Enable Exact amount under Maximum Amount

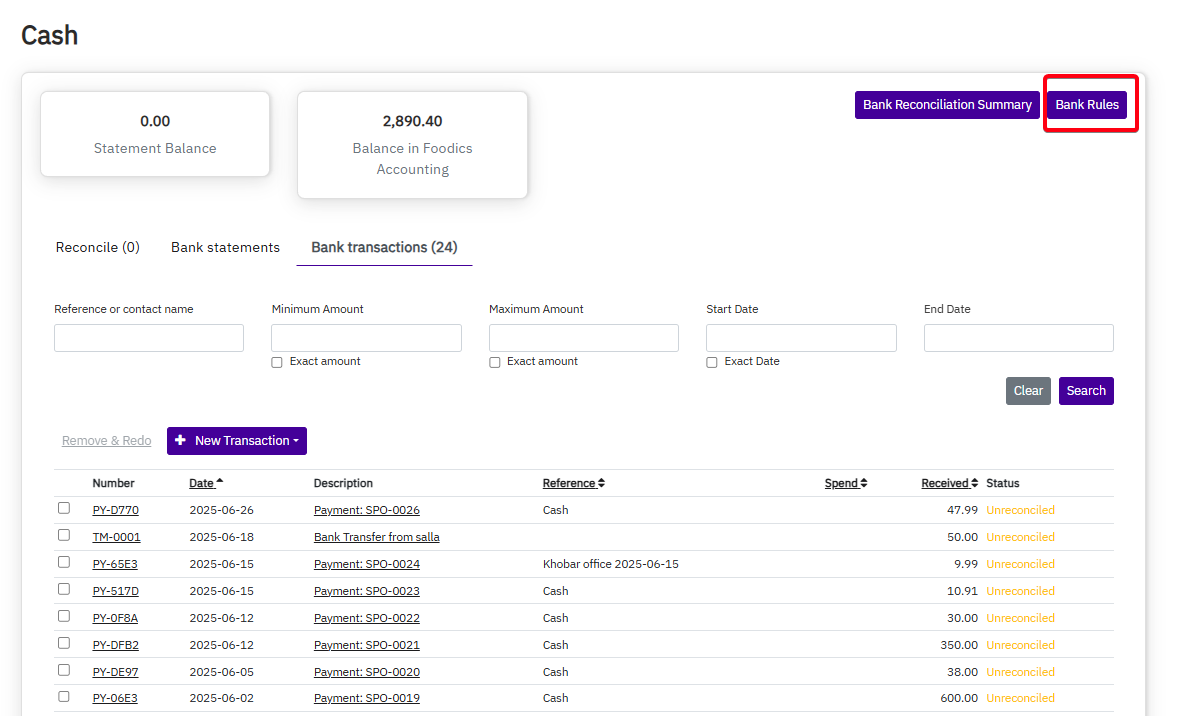click(495, 362)
